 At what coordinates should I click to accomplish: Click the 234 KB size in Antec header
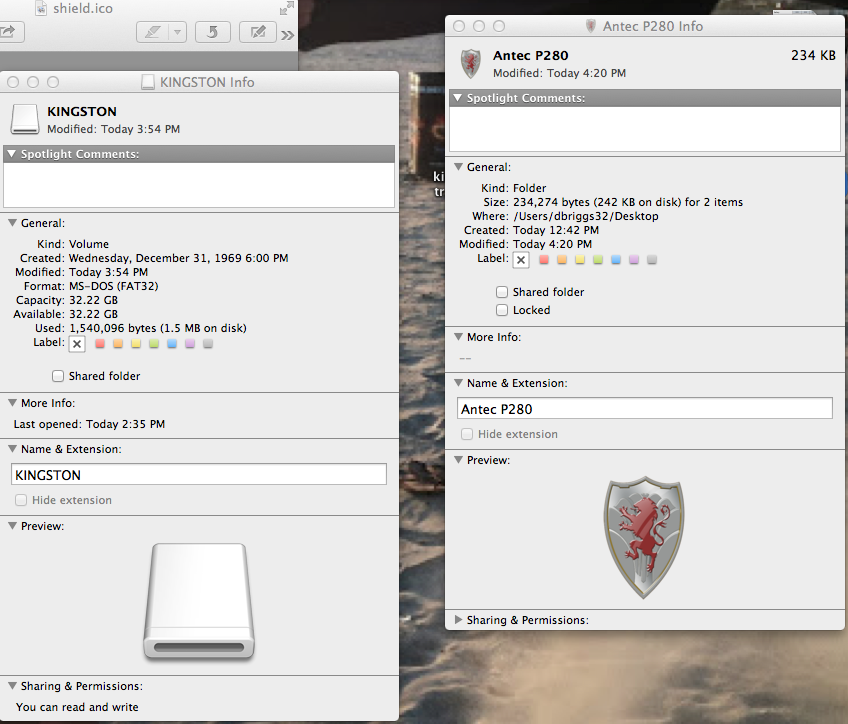tap(813, 55)
